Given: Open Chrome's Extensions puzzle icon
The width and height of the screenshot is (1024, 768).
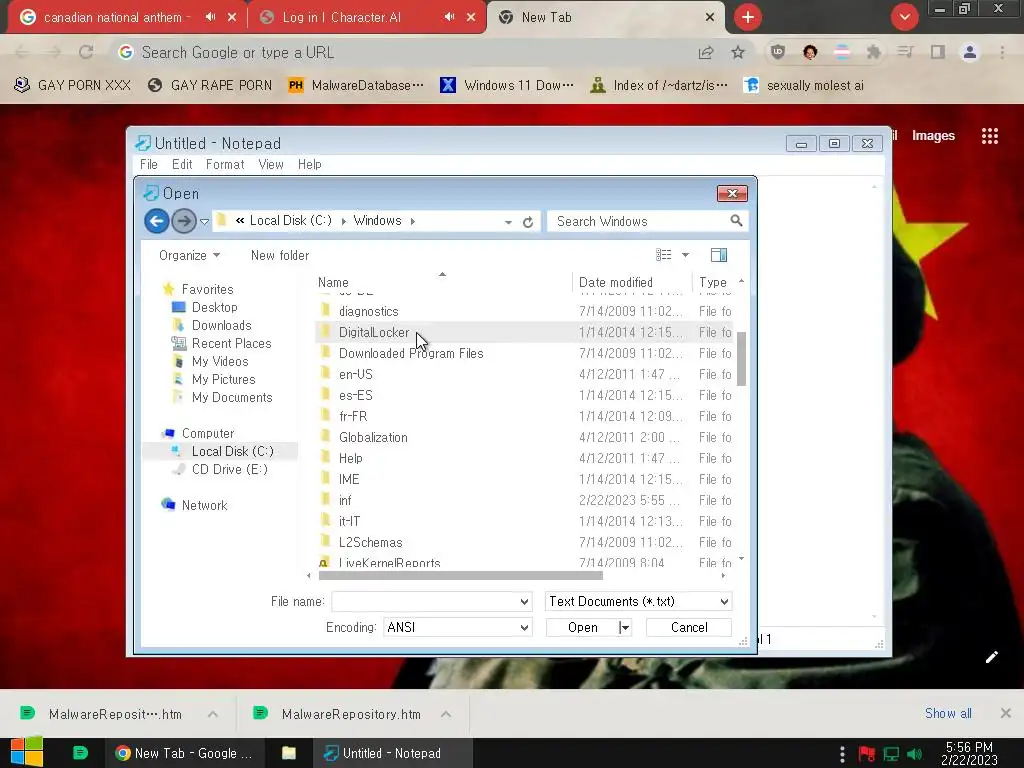Looking at the screenshot, I should 873,52.
